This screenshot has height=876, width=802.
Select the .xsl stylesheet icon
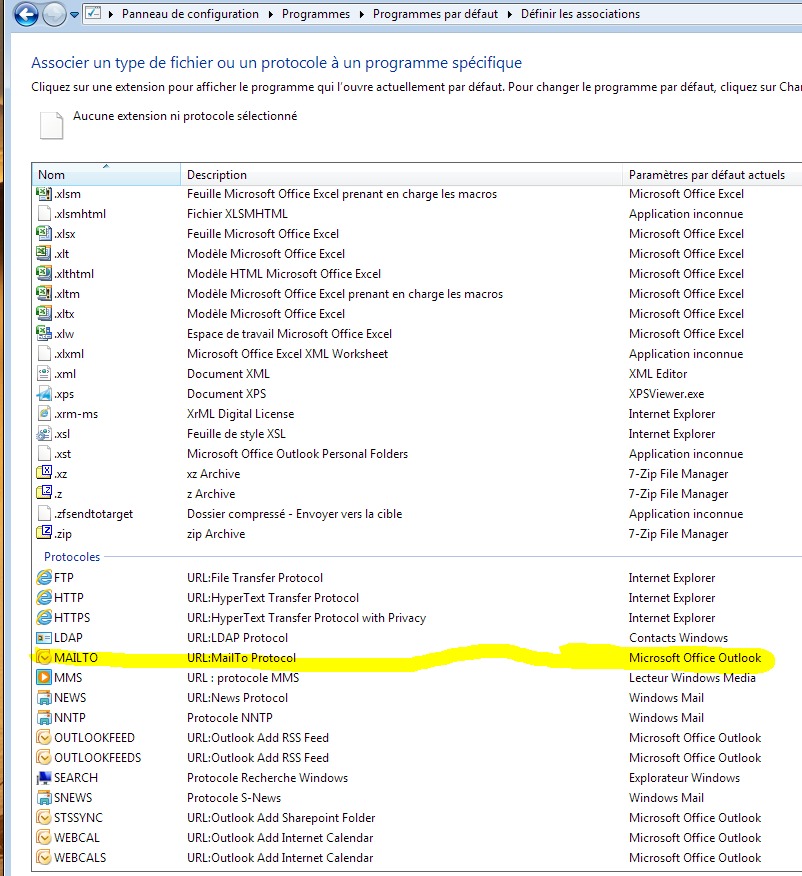(x=44, y=434)
